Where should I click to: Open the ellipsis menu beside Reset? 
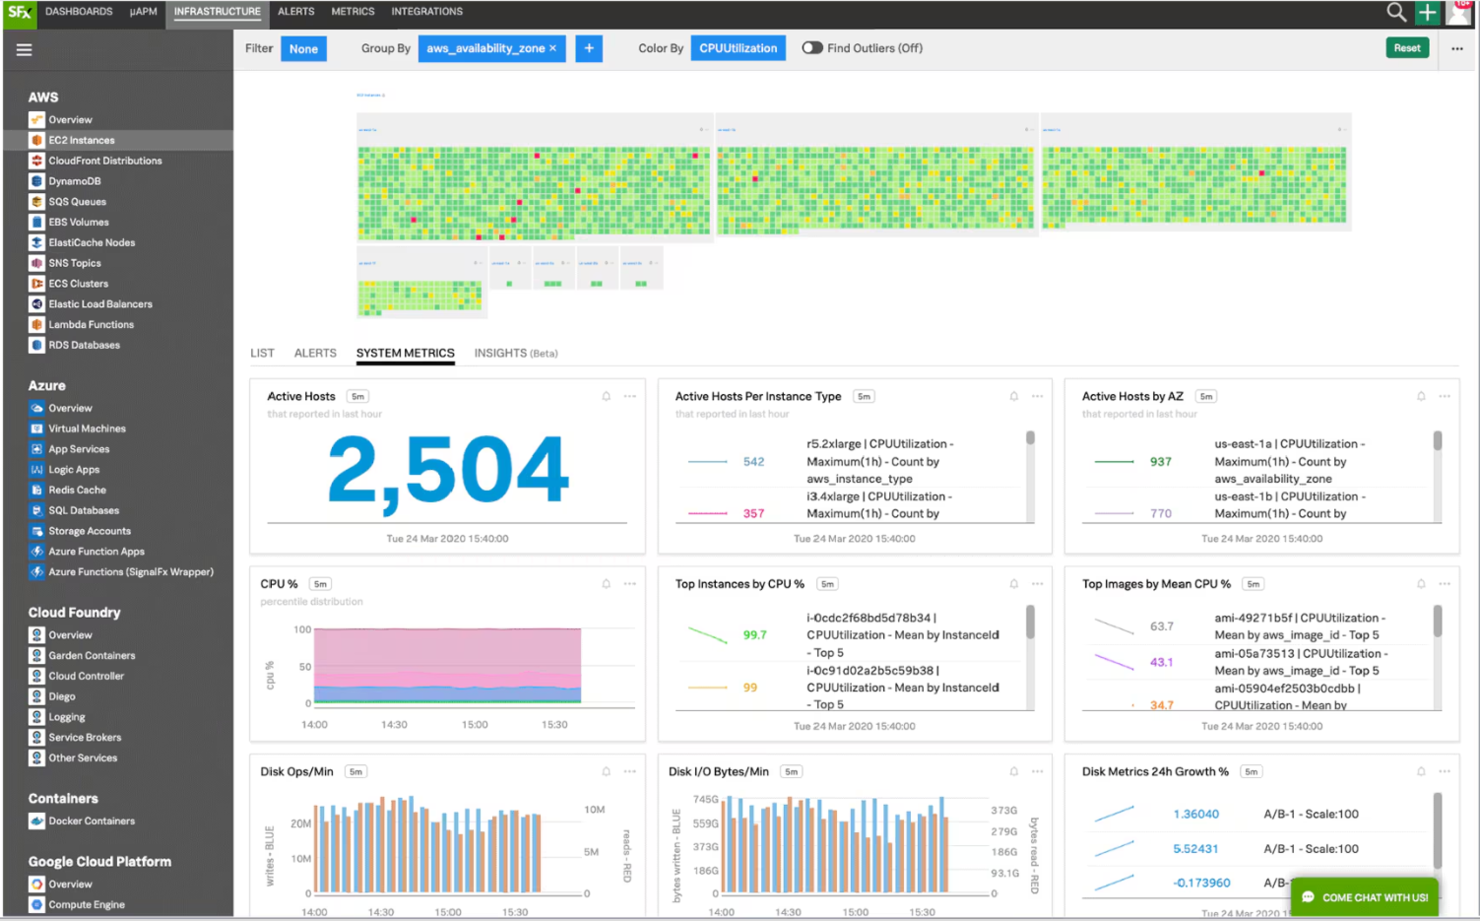1457,48
